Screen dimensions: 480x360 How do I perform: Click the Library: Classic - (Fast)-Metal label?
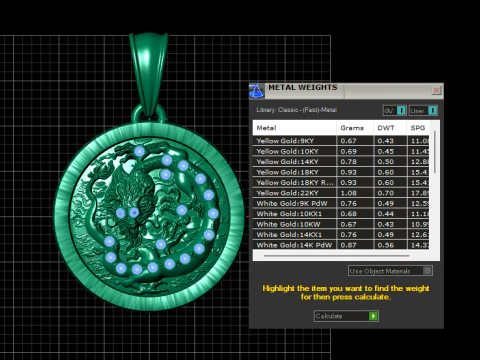tap(297, 110)
